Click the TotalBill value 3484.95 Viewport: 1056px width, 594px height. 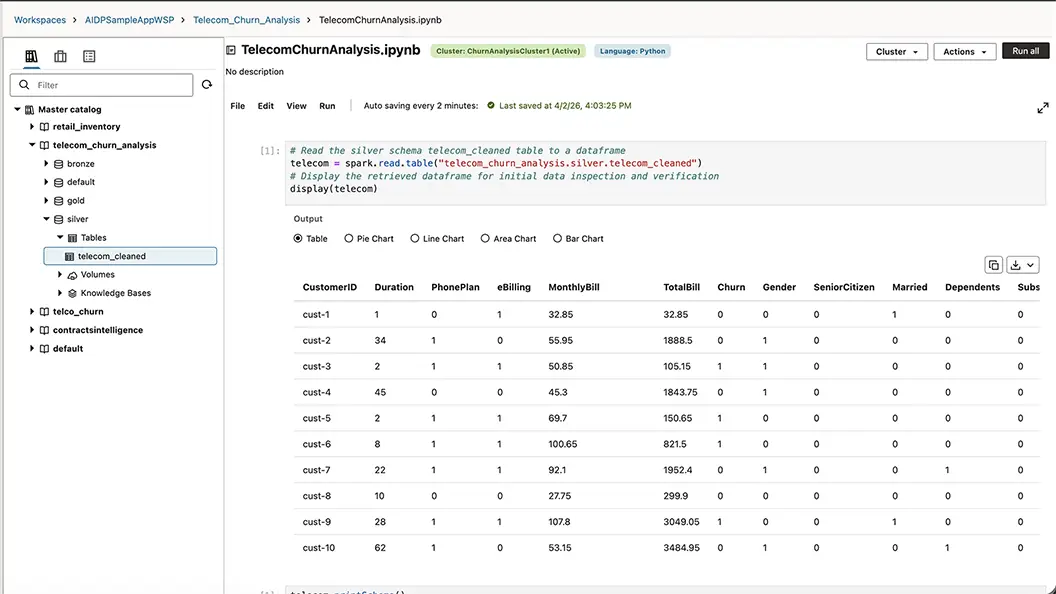(682, 548)
